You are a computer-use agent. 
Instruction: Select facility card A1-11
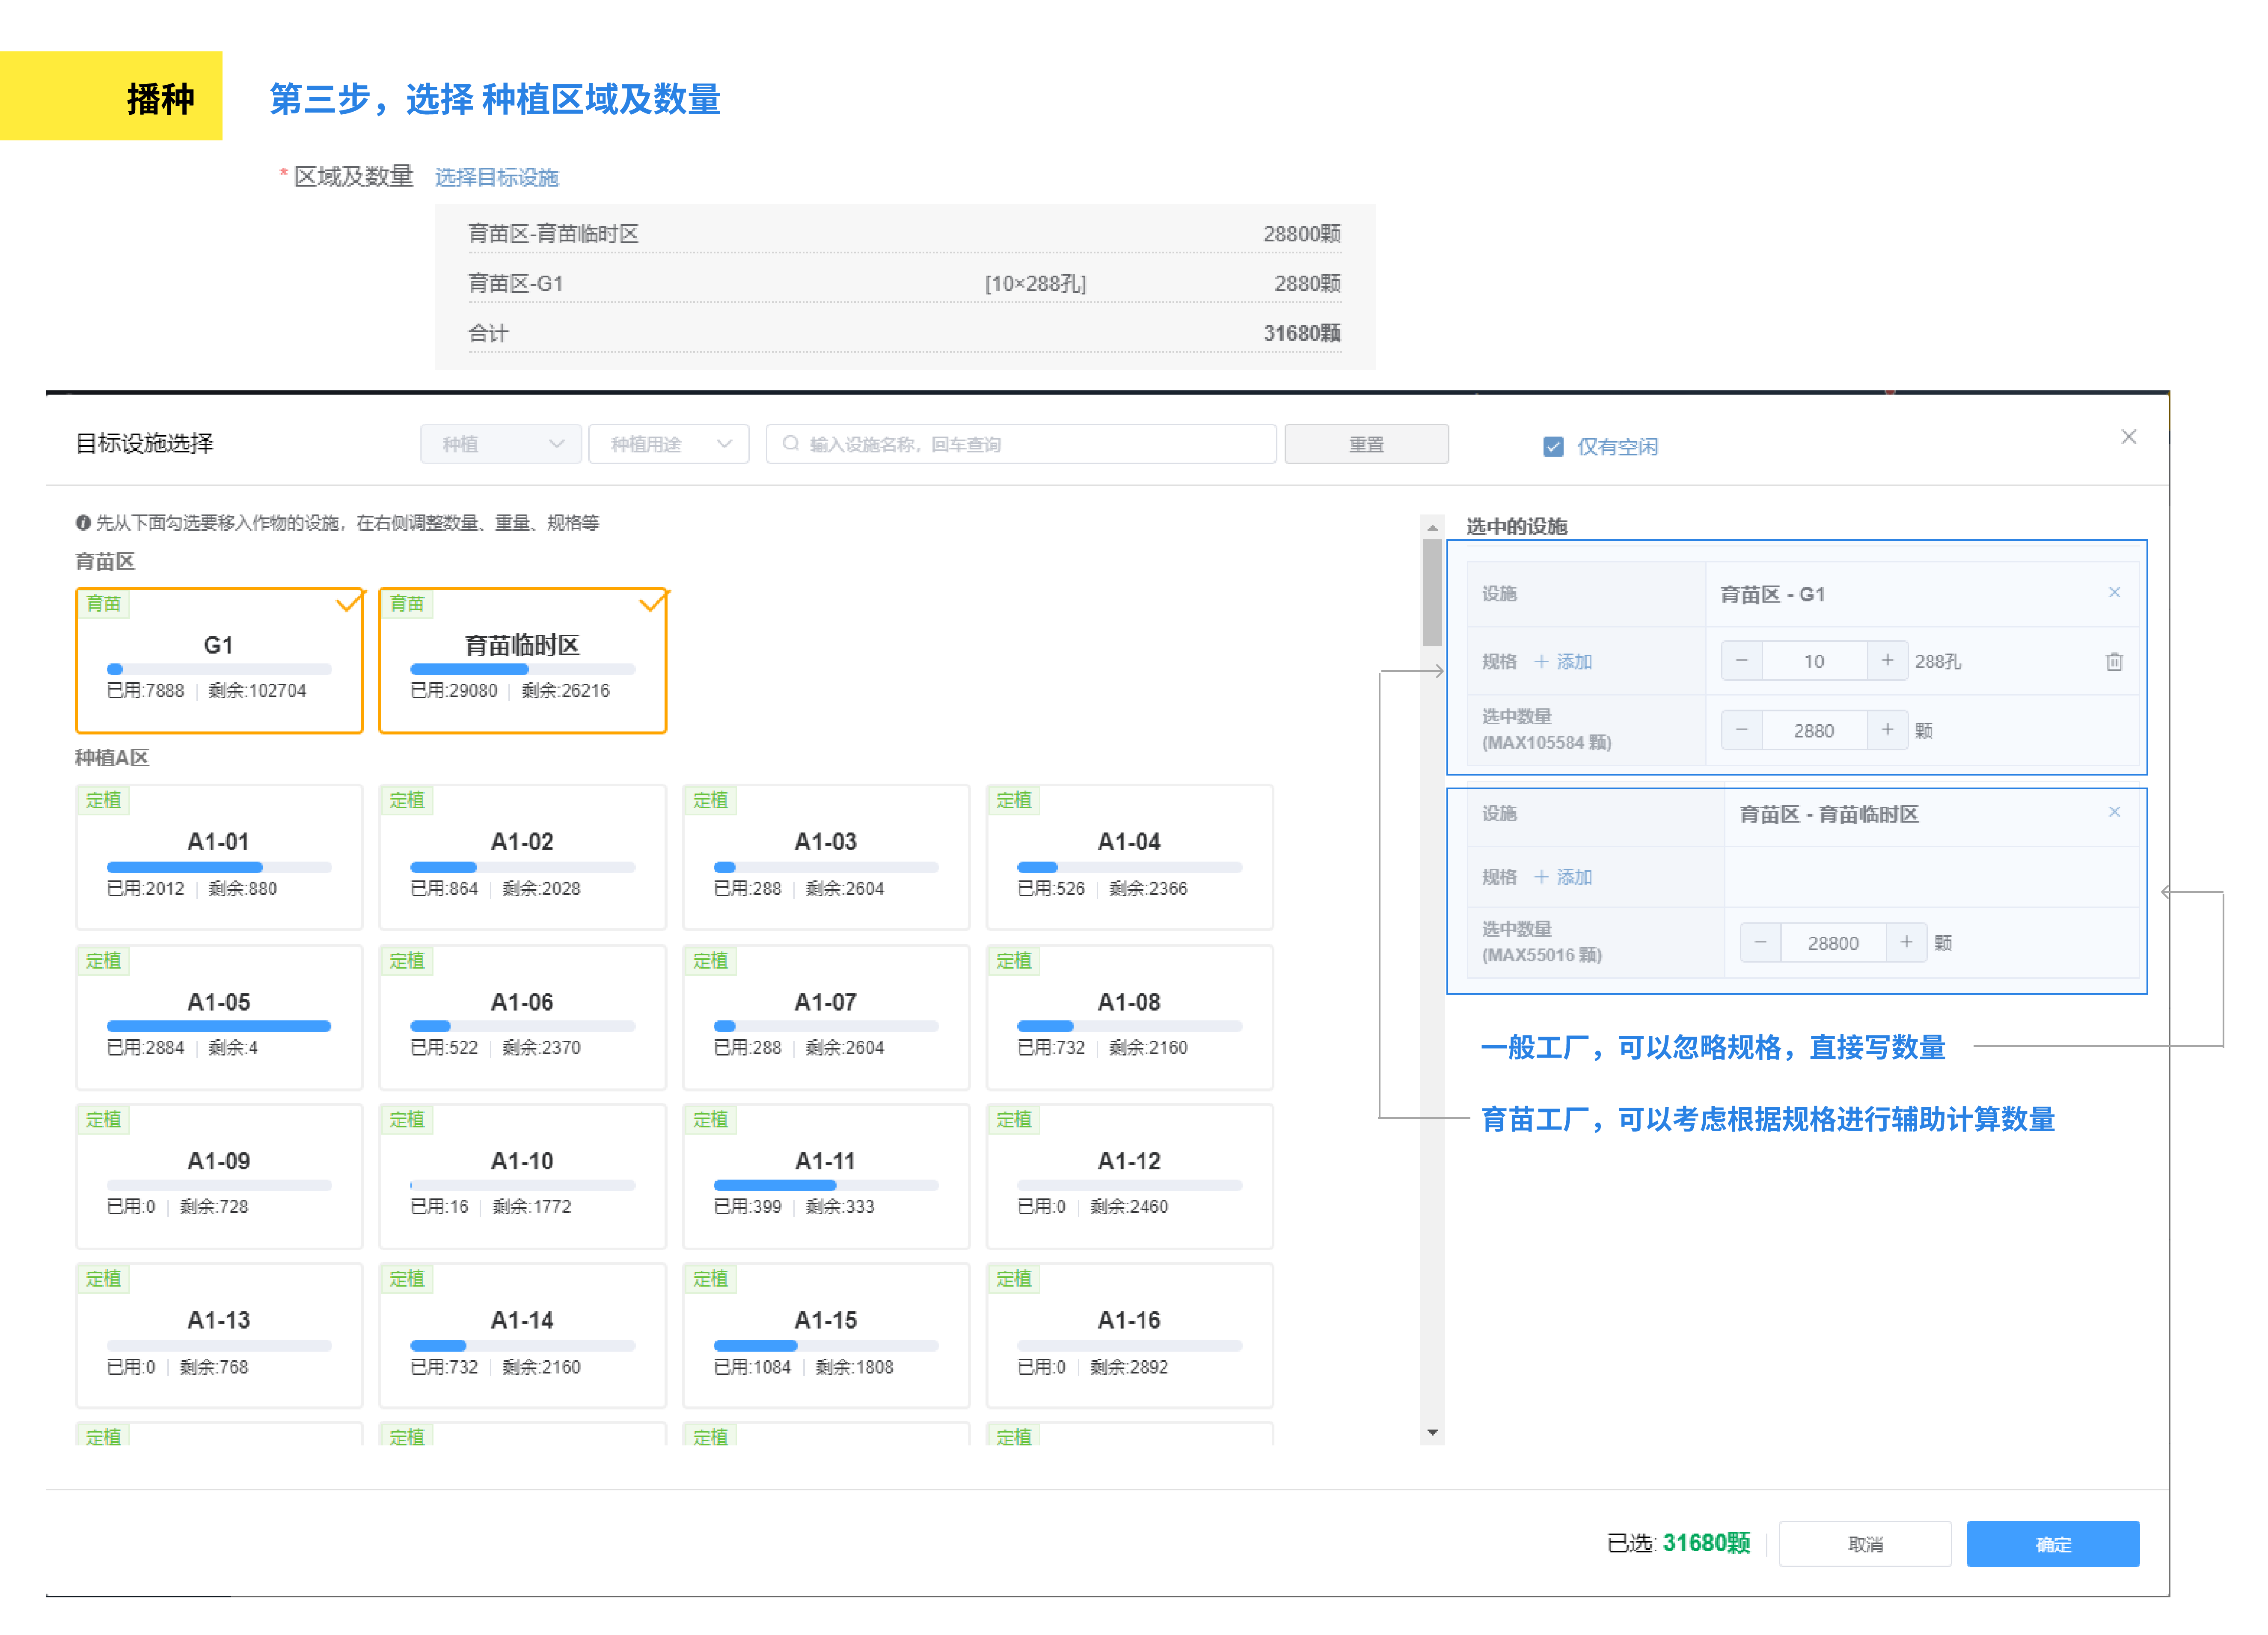click(x=826, y=1176)
